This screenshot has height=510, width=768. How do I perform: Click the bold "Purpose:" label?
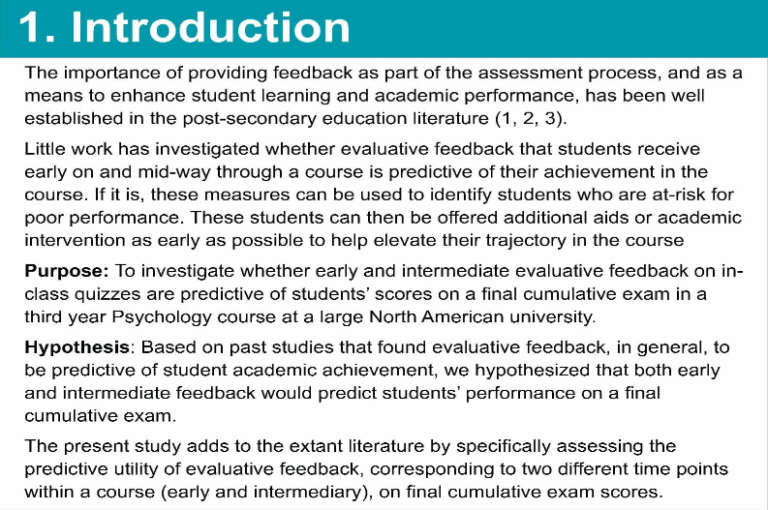tap(67, 273)
